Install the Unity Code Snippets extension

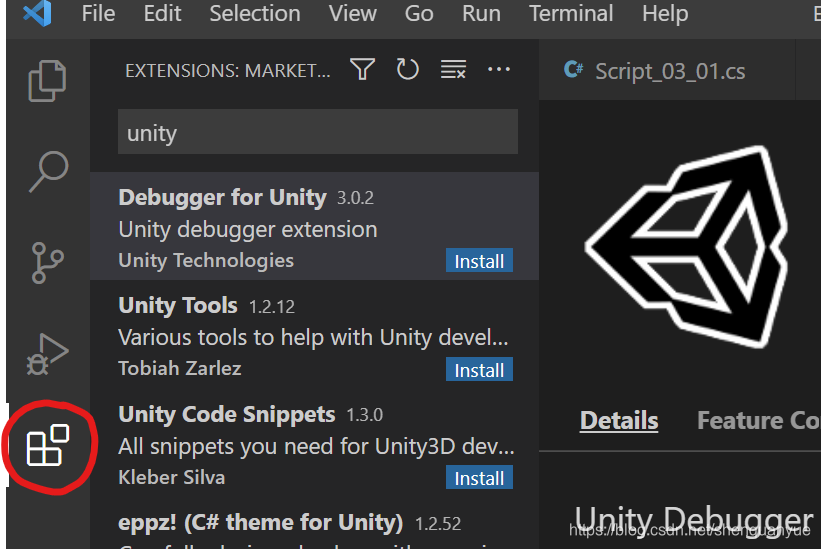(x=479, y=477)
